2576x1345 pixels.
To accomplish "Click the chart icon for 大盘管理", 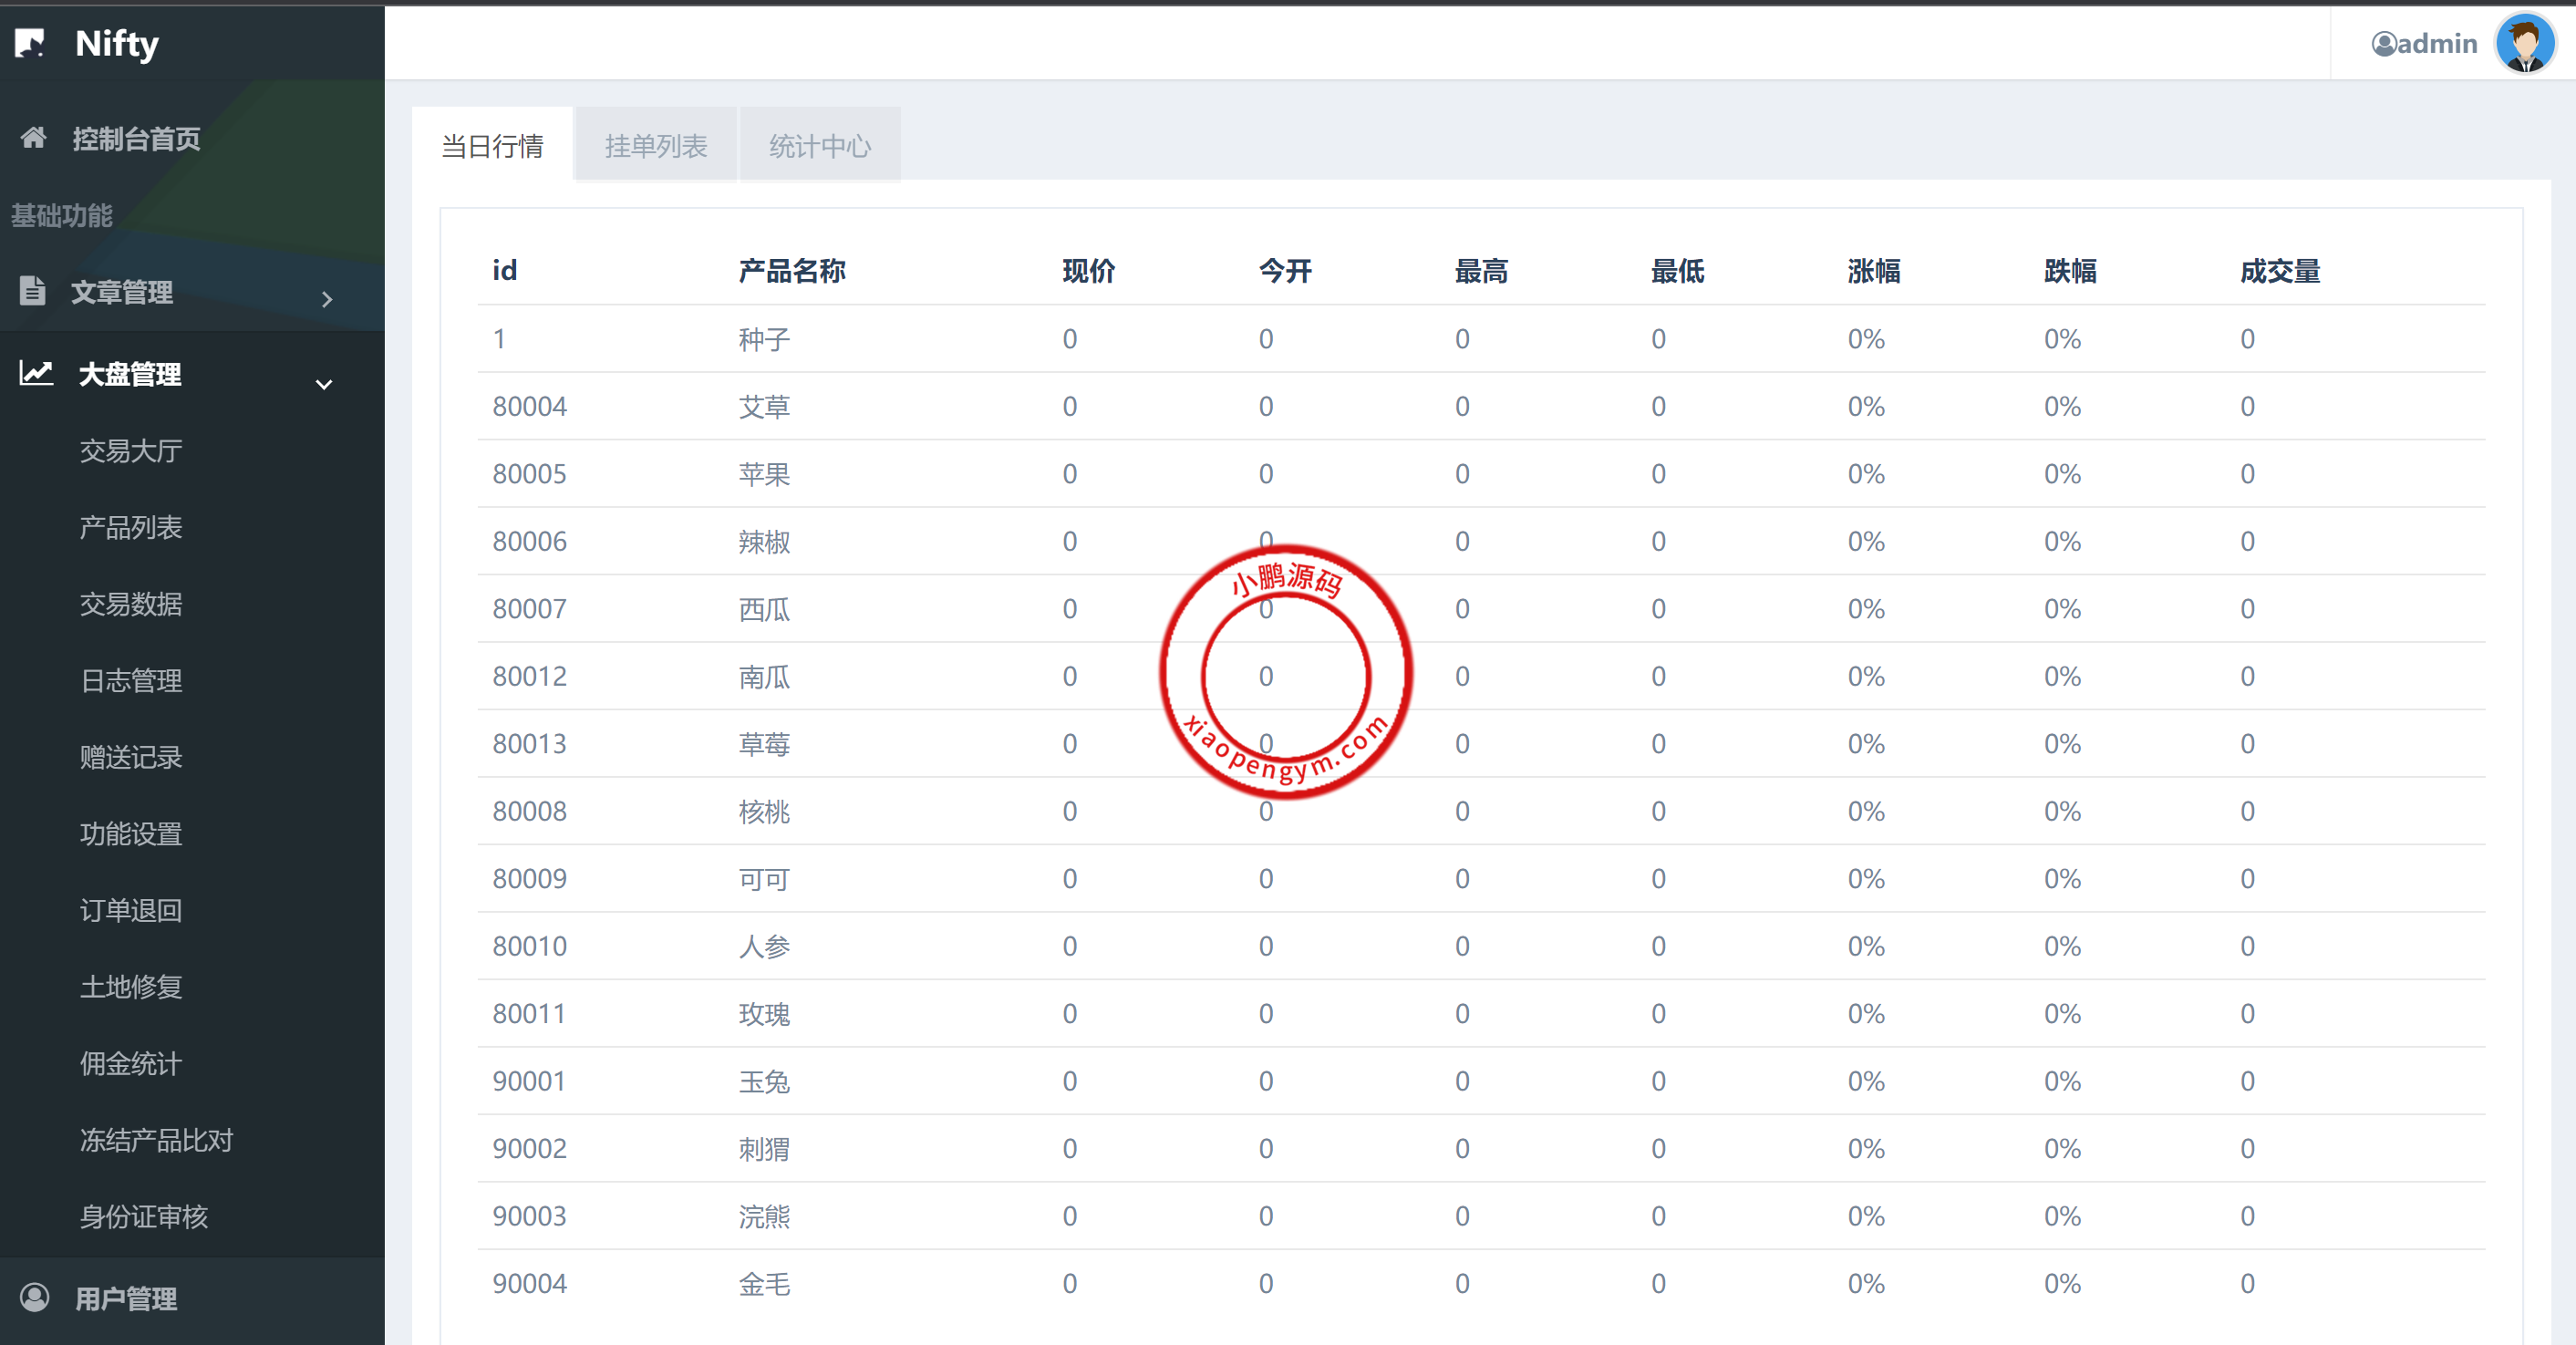I will [37, 373].
